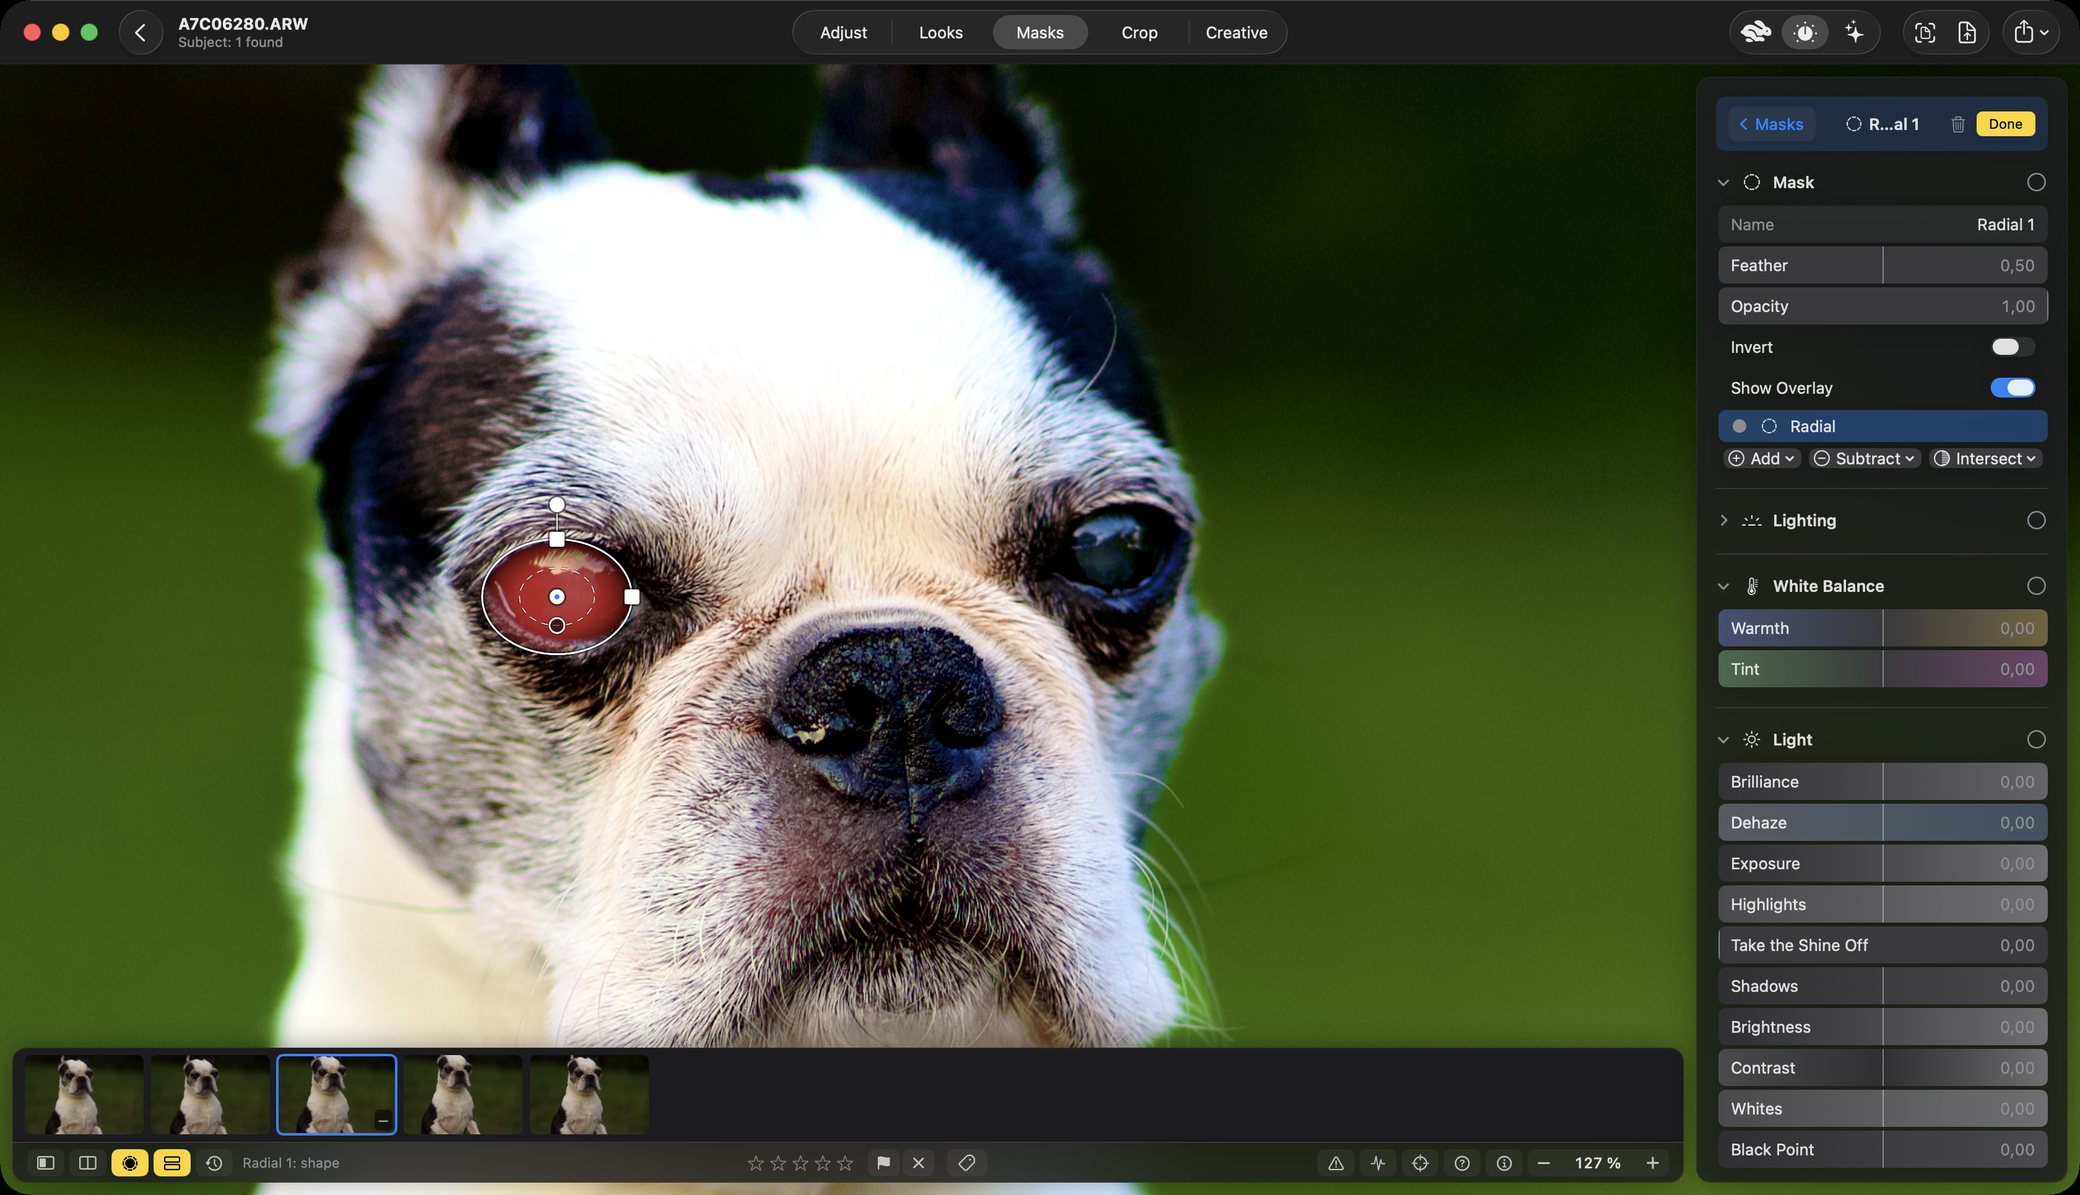Click the export document icon

[x=1967, y=33]
